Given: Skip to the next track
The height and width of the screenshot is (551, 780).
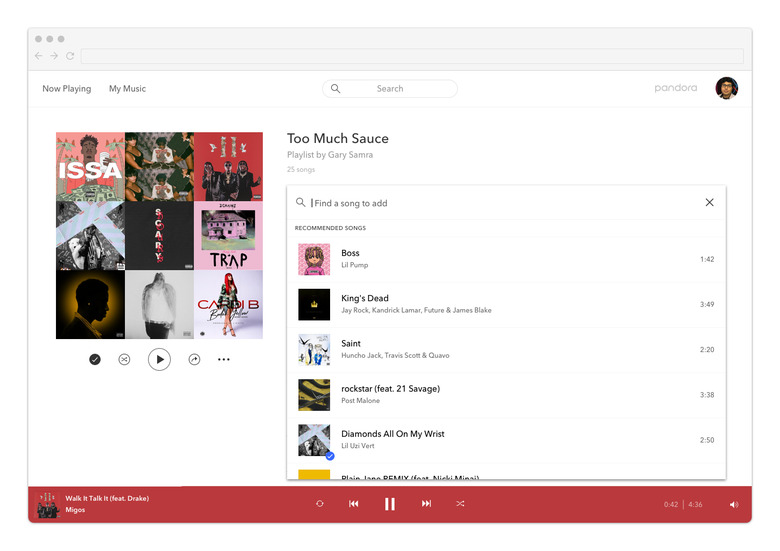Looking at the screenshot, I should point(426,504).
